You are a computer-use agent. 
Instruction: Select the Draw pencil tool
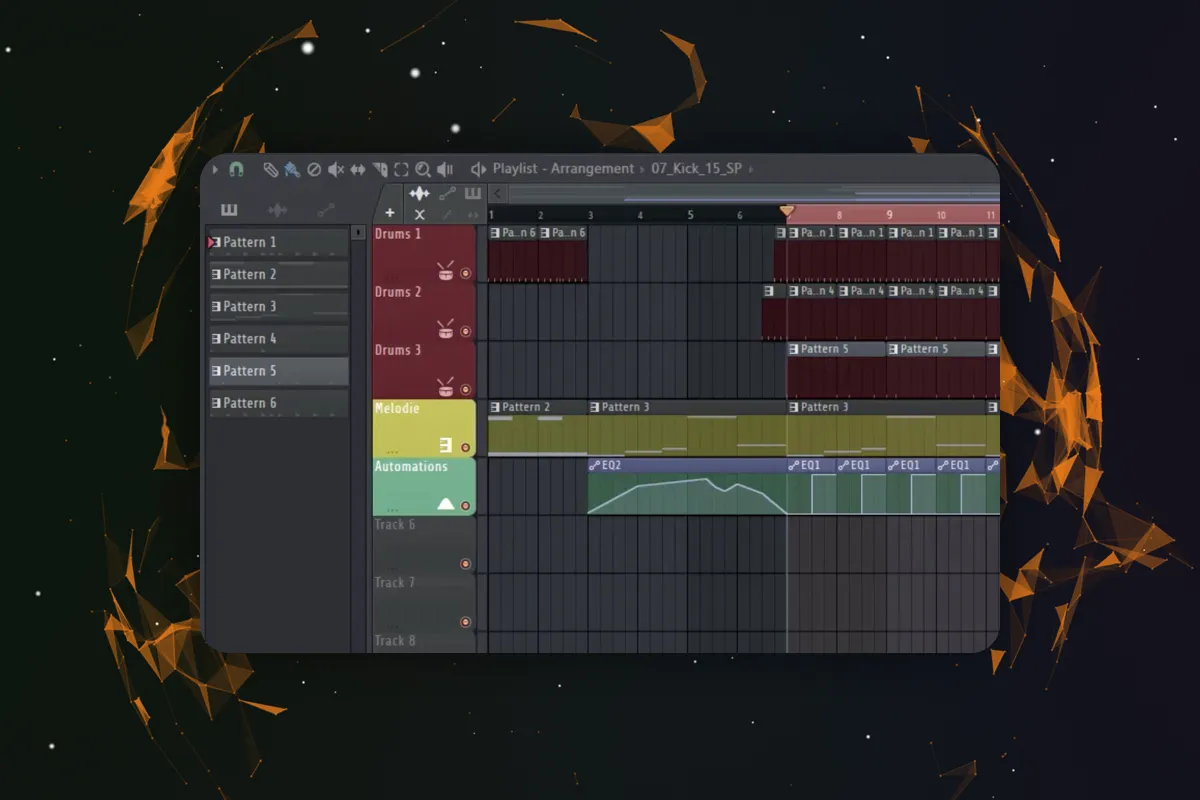[x=270, y=169]
